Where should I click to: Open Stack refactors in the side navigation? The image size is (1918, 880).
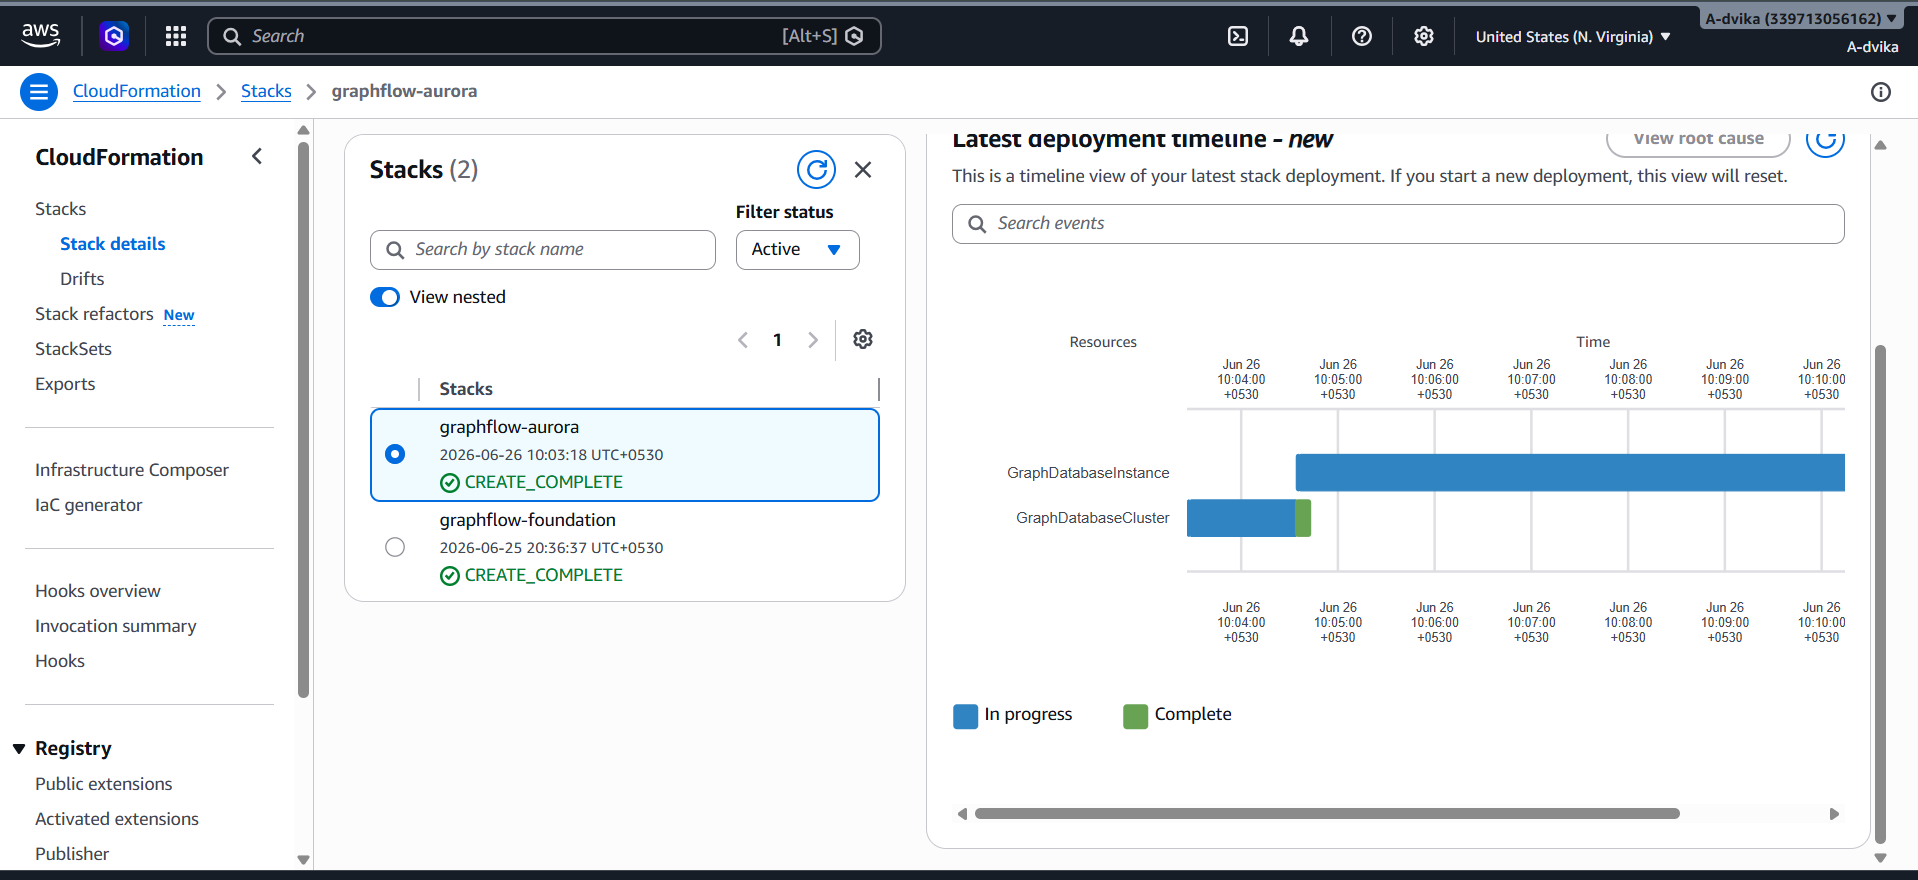coord(94,314)
